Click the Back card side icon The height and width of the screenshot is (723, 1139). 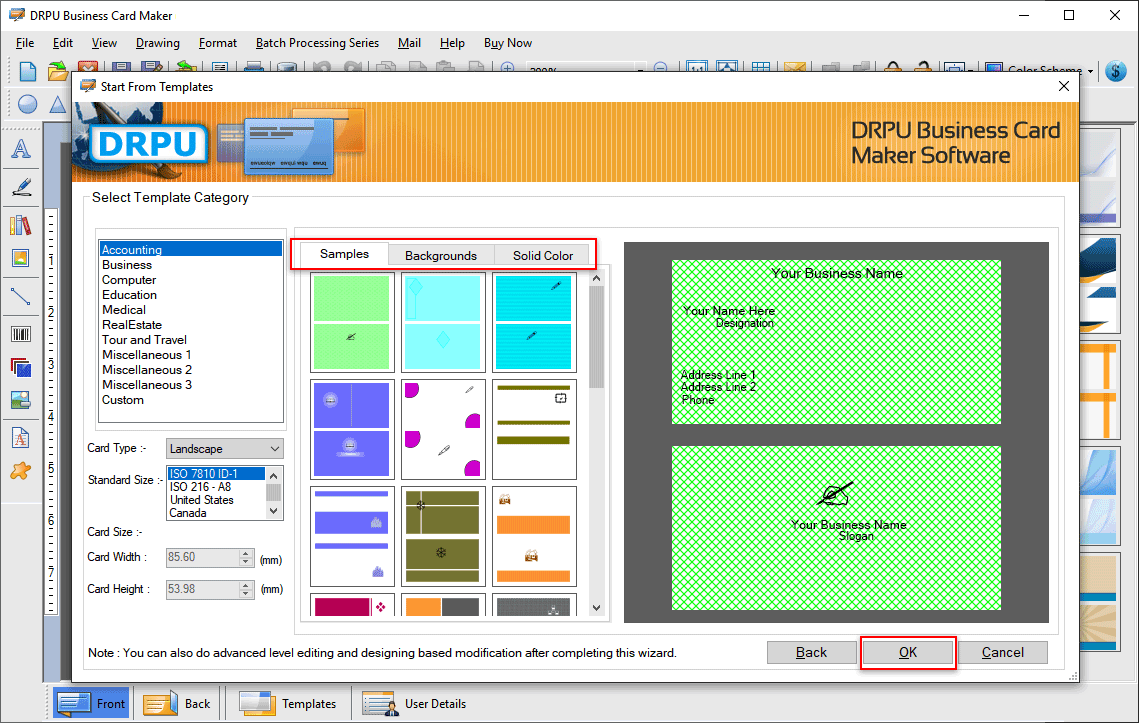click(177, 703)
